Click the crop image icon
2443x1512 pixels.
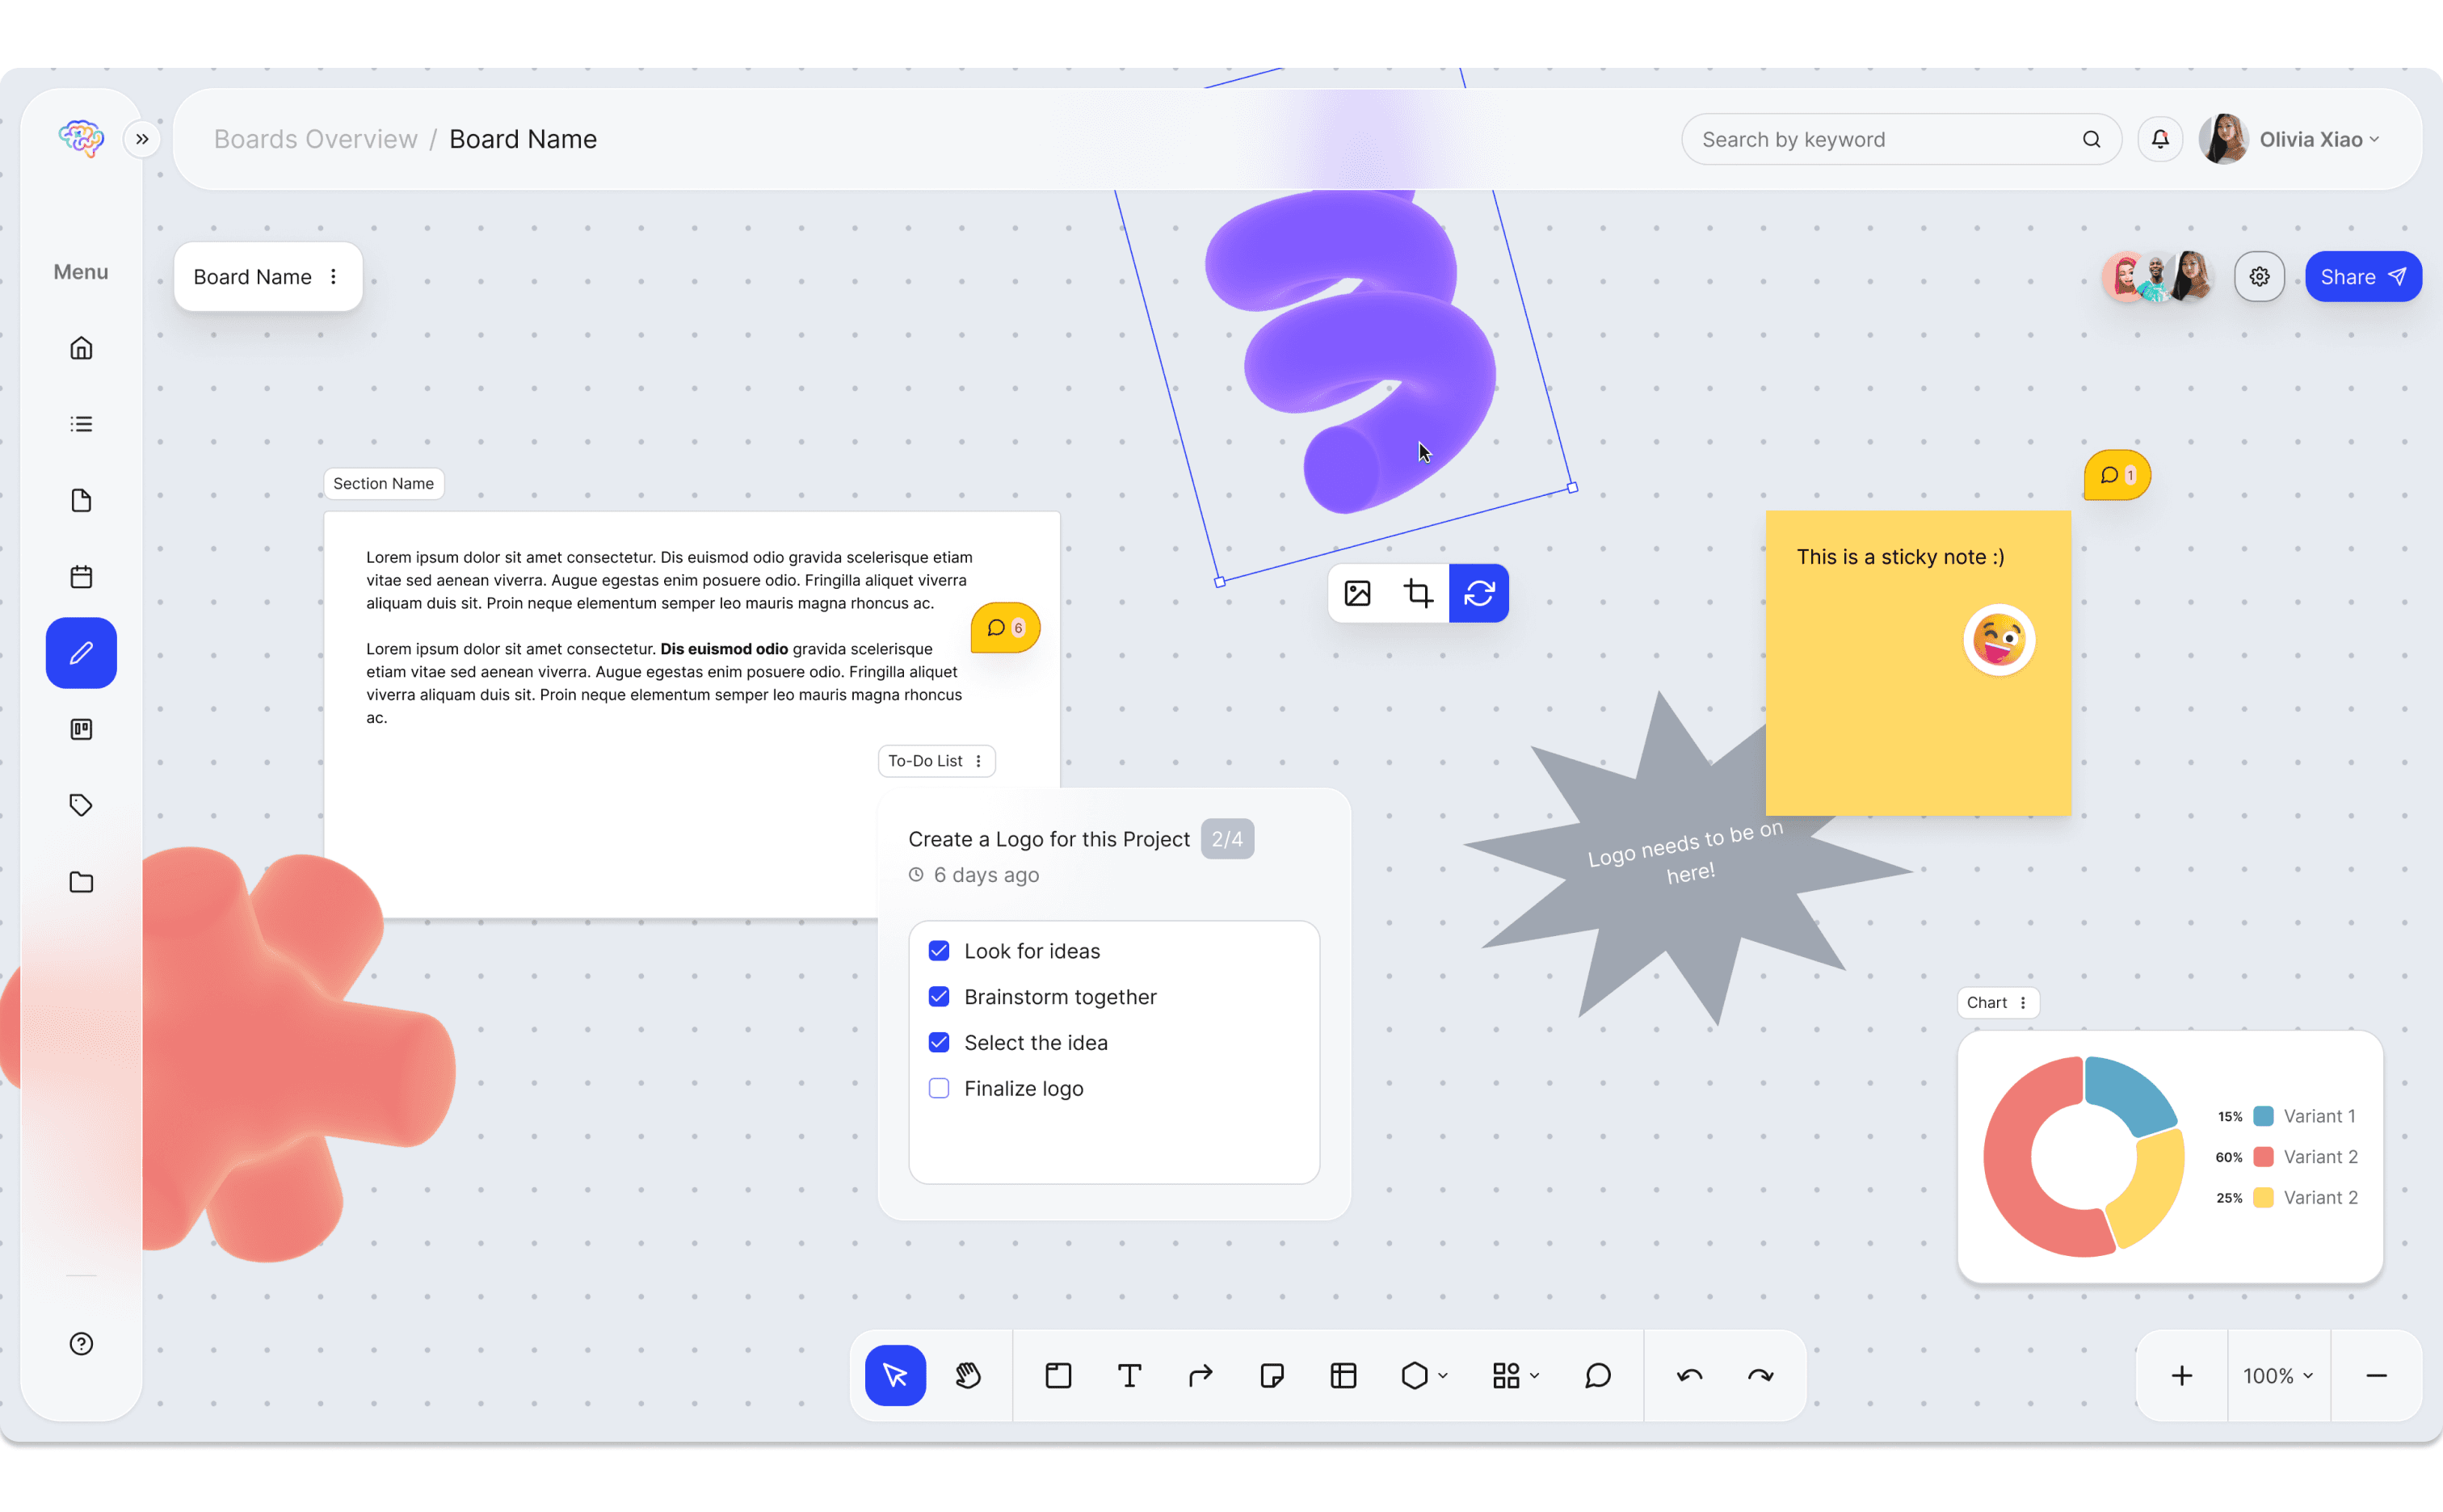coord(1418,593)
